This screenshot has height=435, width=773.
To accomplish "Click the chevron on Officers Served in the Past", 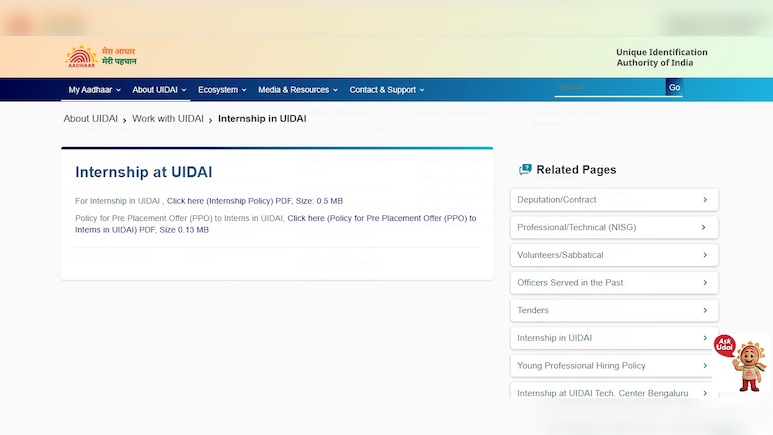I will point(705,283).
